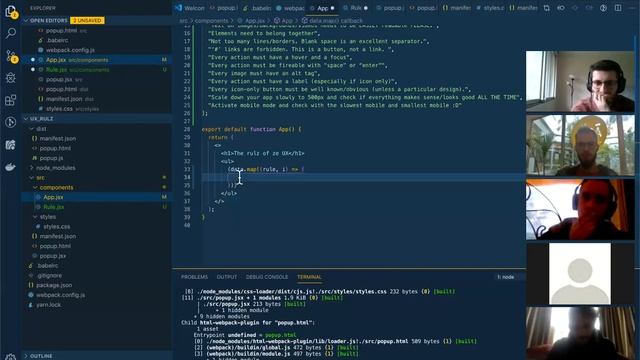Open the Manage gear at the activity bar bottom
Viewport: 640px width, 360px height.
tap(11, 356)
